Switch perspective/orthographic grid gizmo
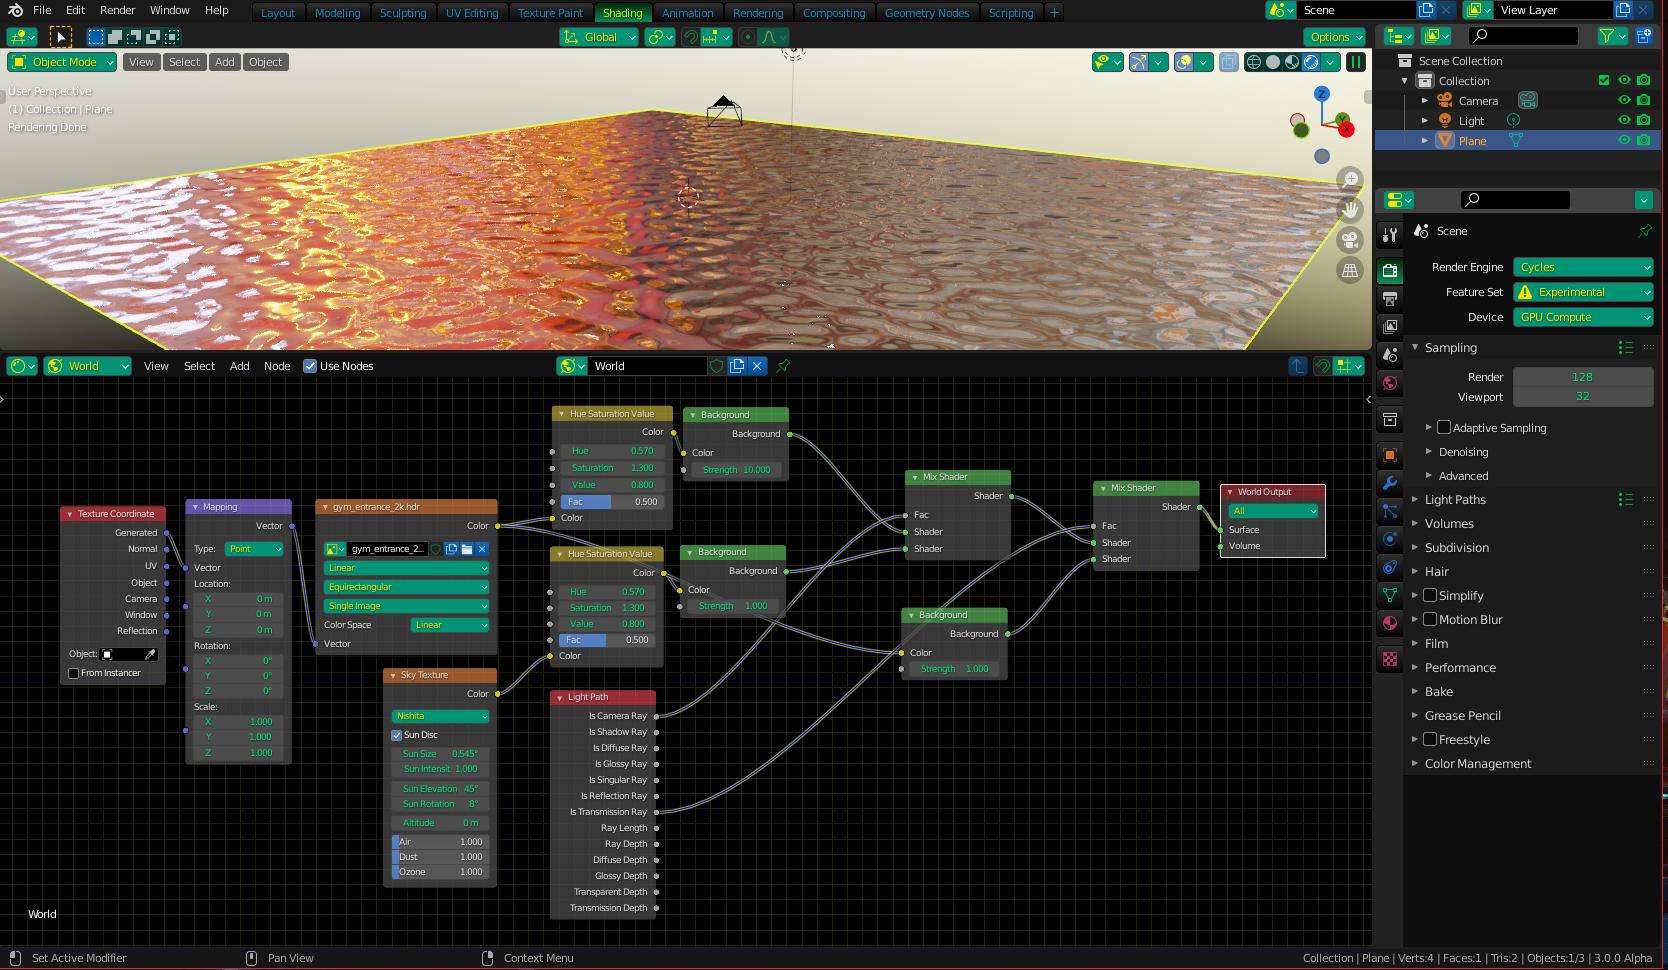 pos(1351,270)
